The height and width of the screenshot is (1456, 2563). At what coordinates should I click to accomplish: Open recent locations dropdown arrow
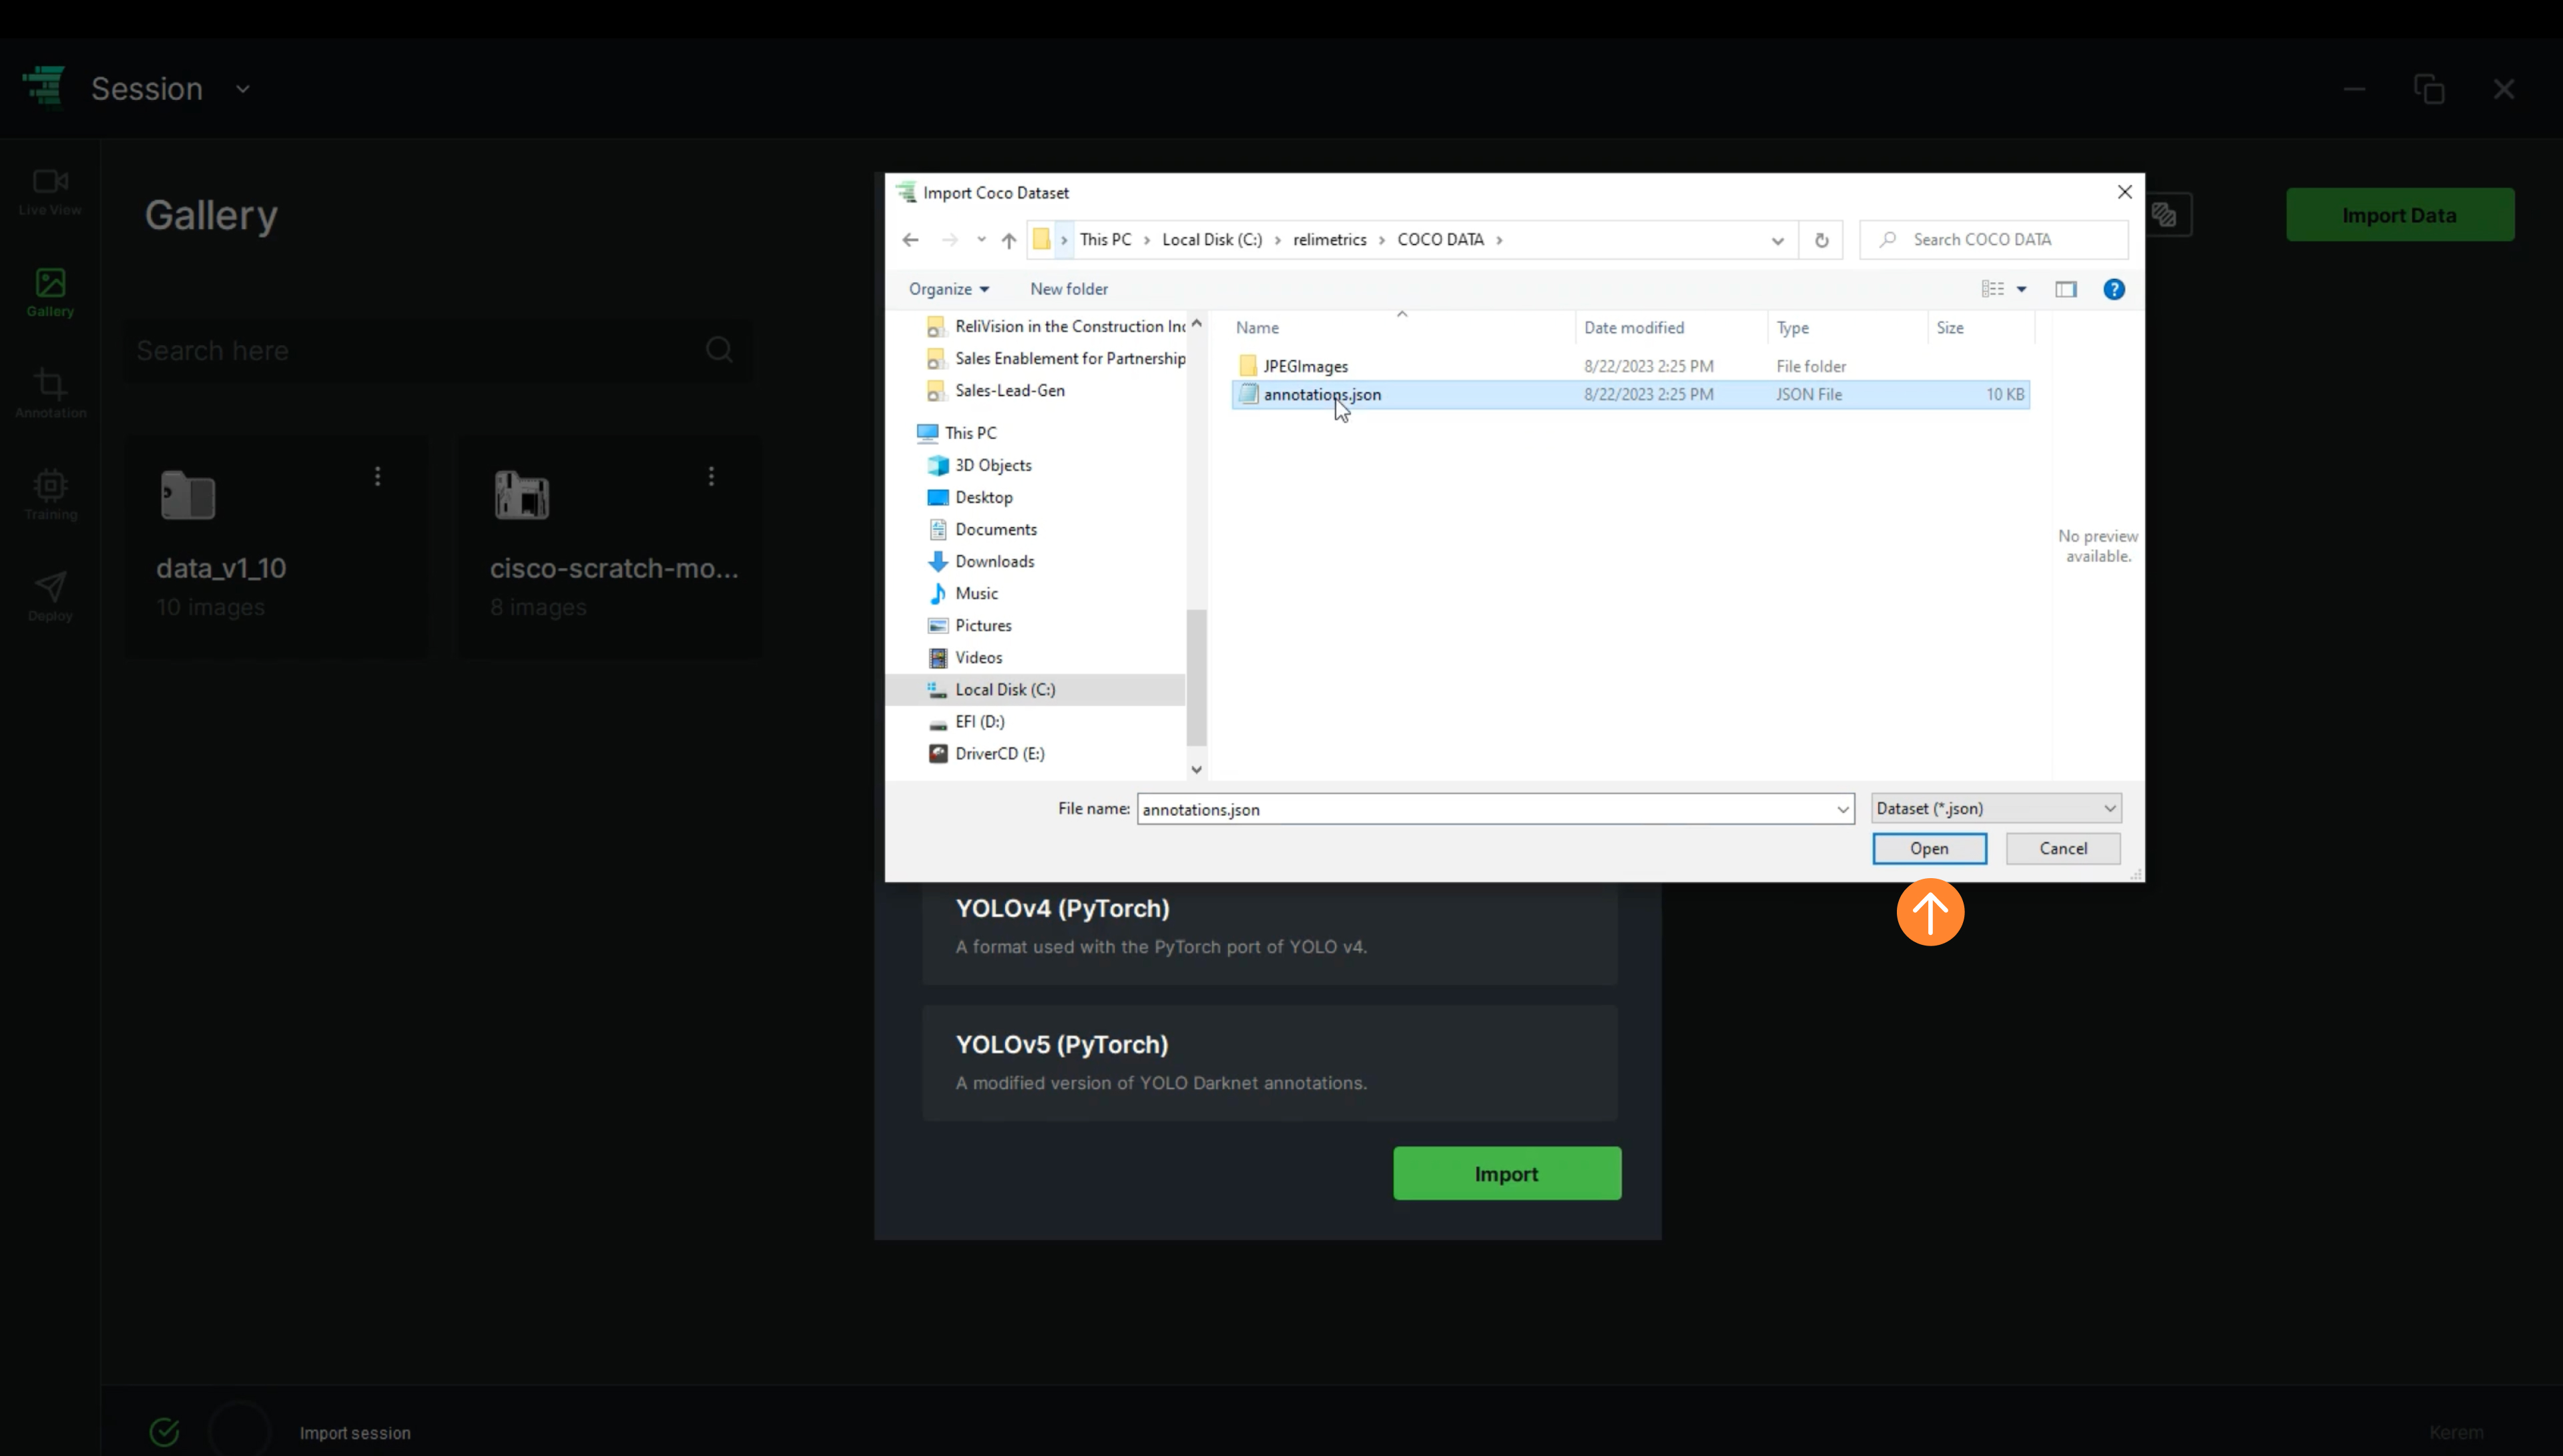[981, 240]
